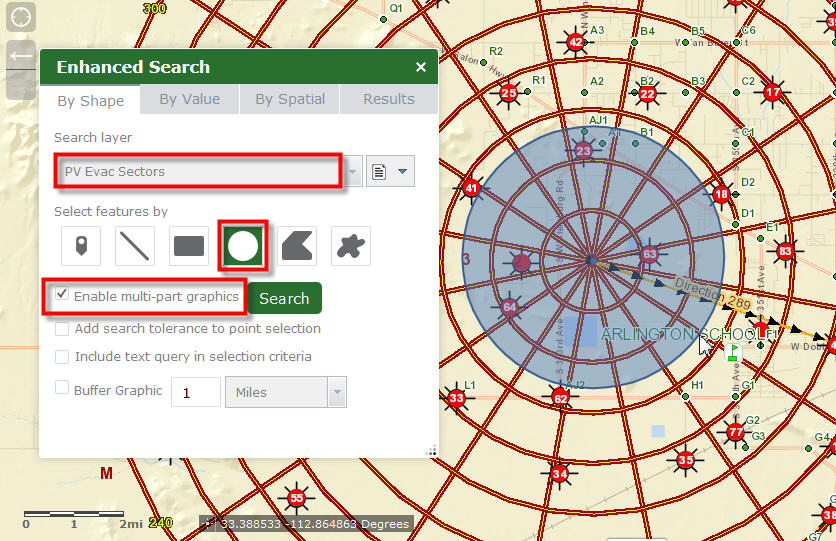Image resolution: width=836 pixels, height=541 pixels.
Task: Click the back arrow map button
Action: click(x=21, y=55)
